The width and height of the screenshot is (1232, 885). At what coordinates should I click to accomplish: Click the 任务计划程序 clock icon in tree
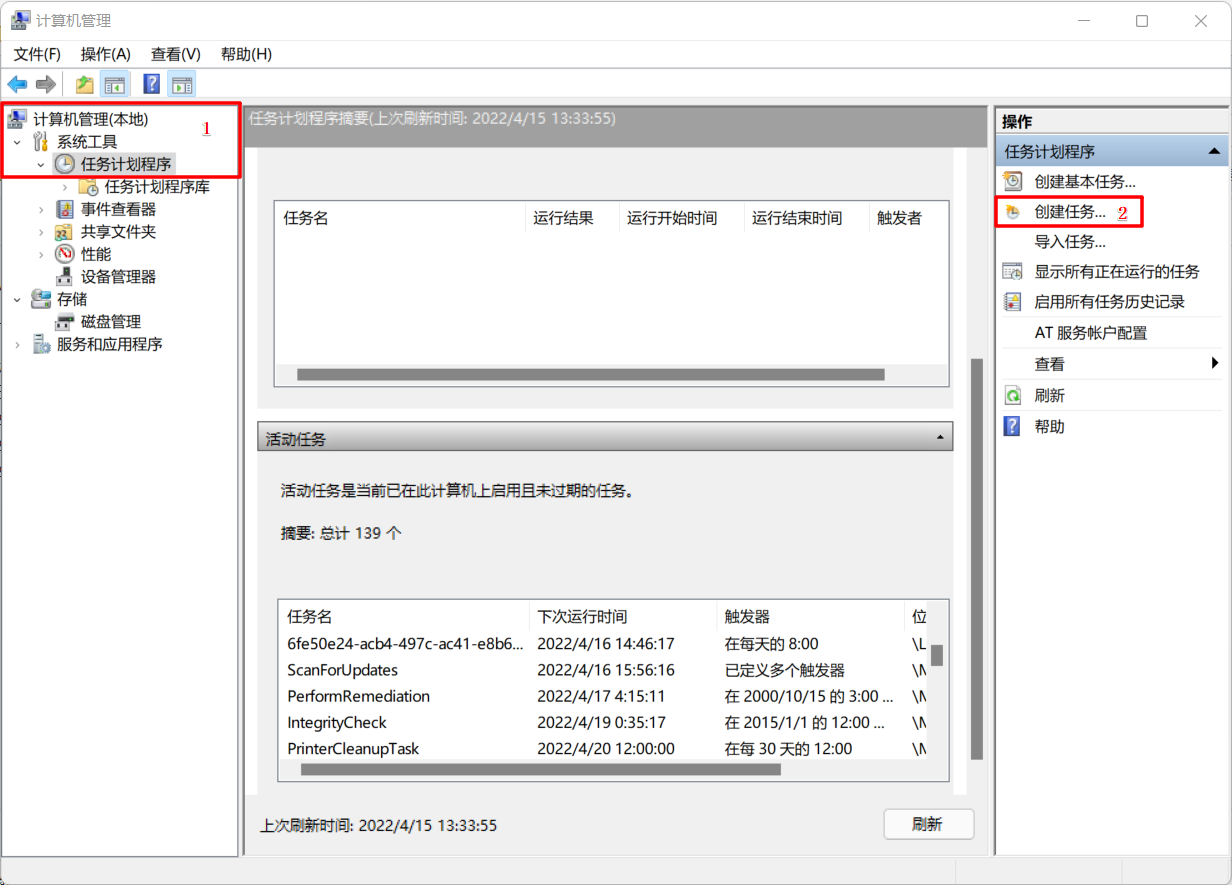tap(64, 164)
